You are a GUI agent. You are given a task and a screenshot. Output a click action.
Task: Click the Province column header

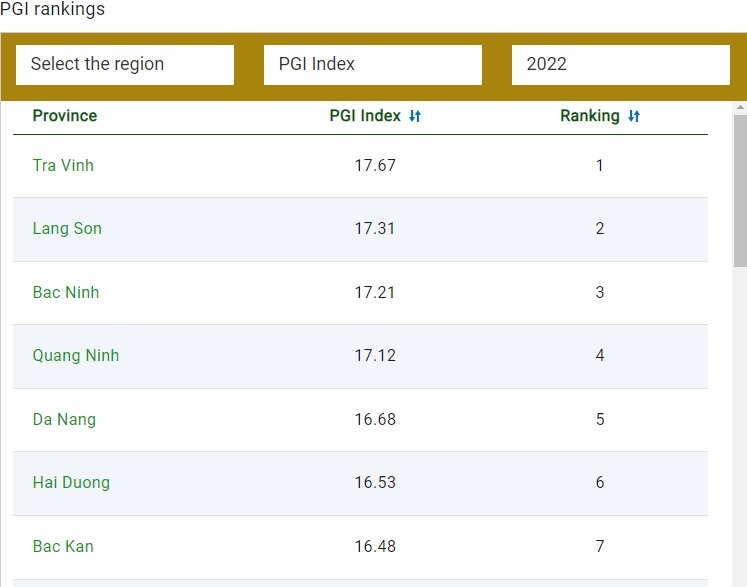pyautogui.click(x=65, y=116)
